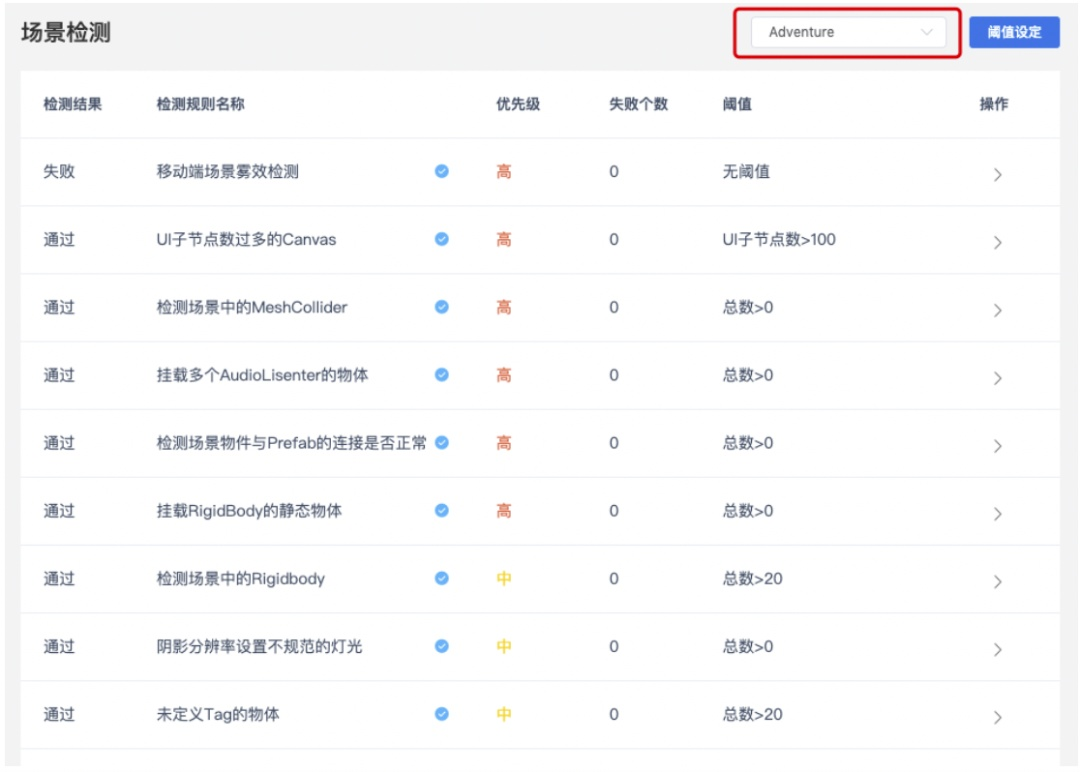Click the 未定义Tag的物体 rule name
The height and width of the screenshot is (772, 1080).
218,715
